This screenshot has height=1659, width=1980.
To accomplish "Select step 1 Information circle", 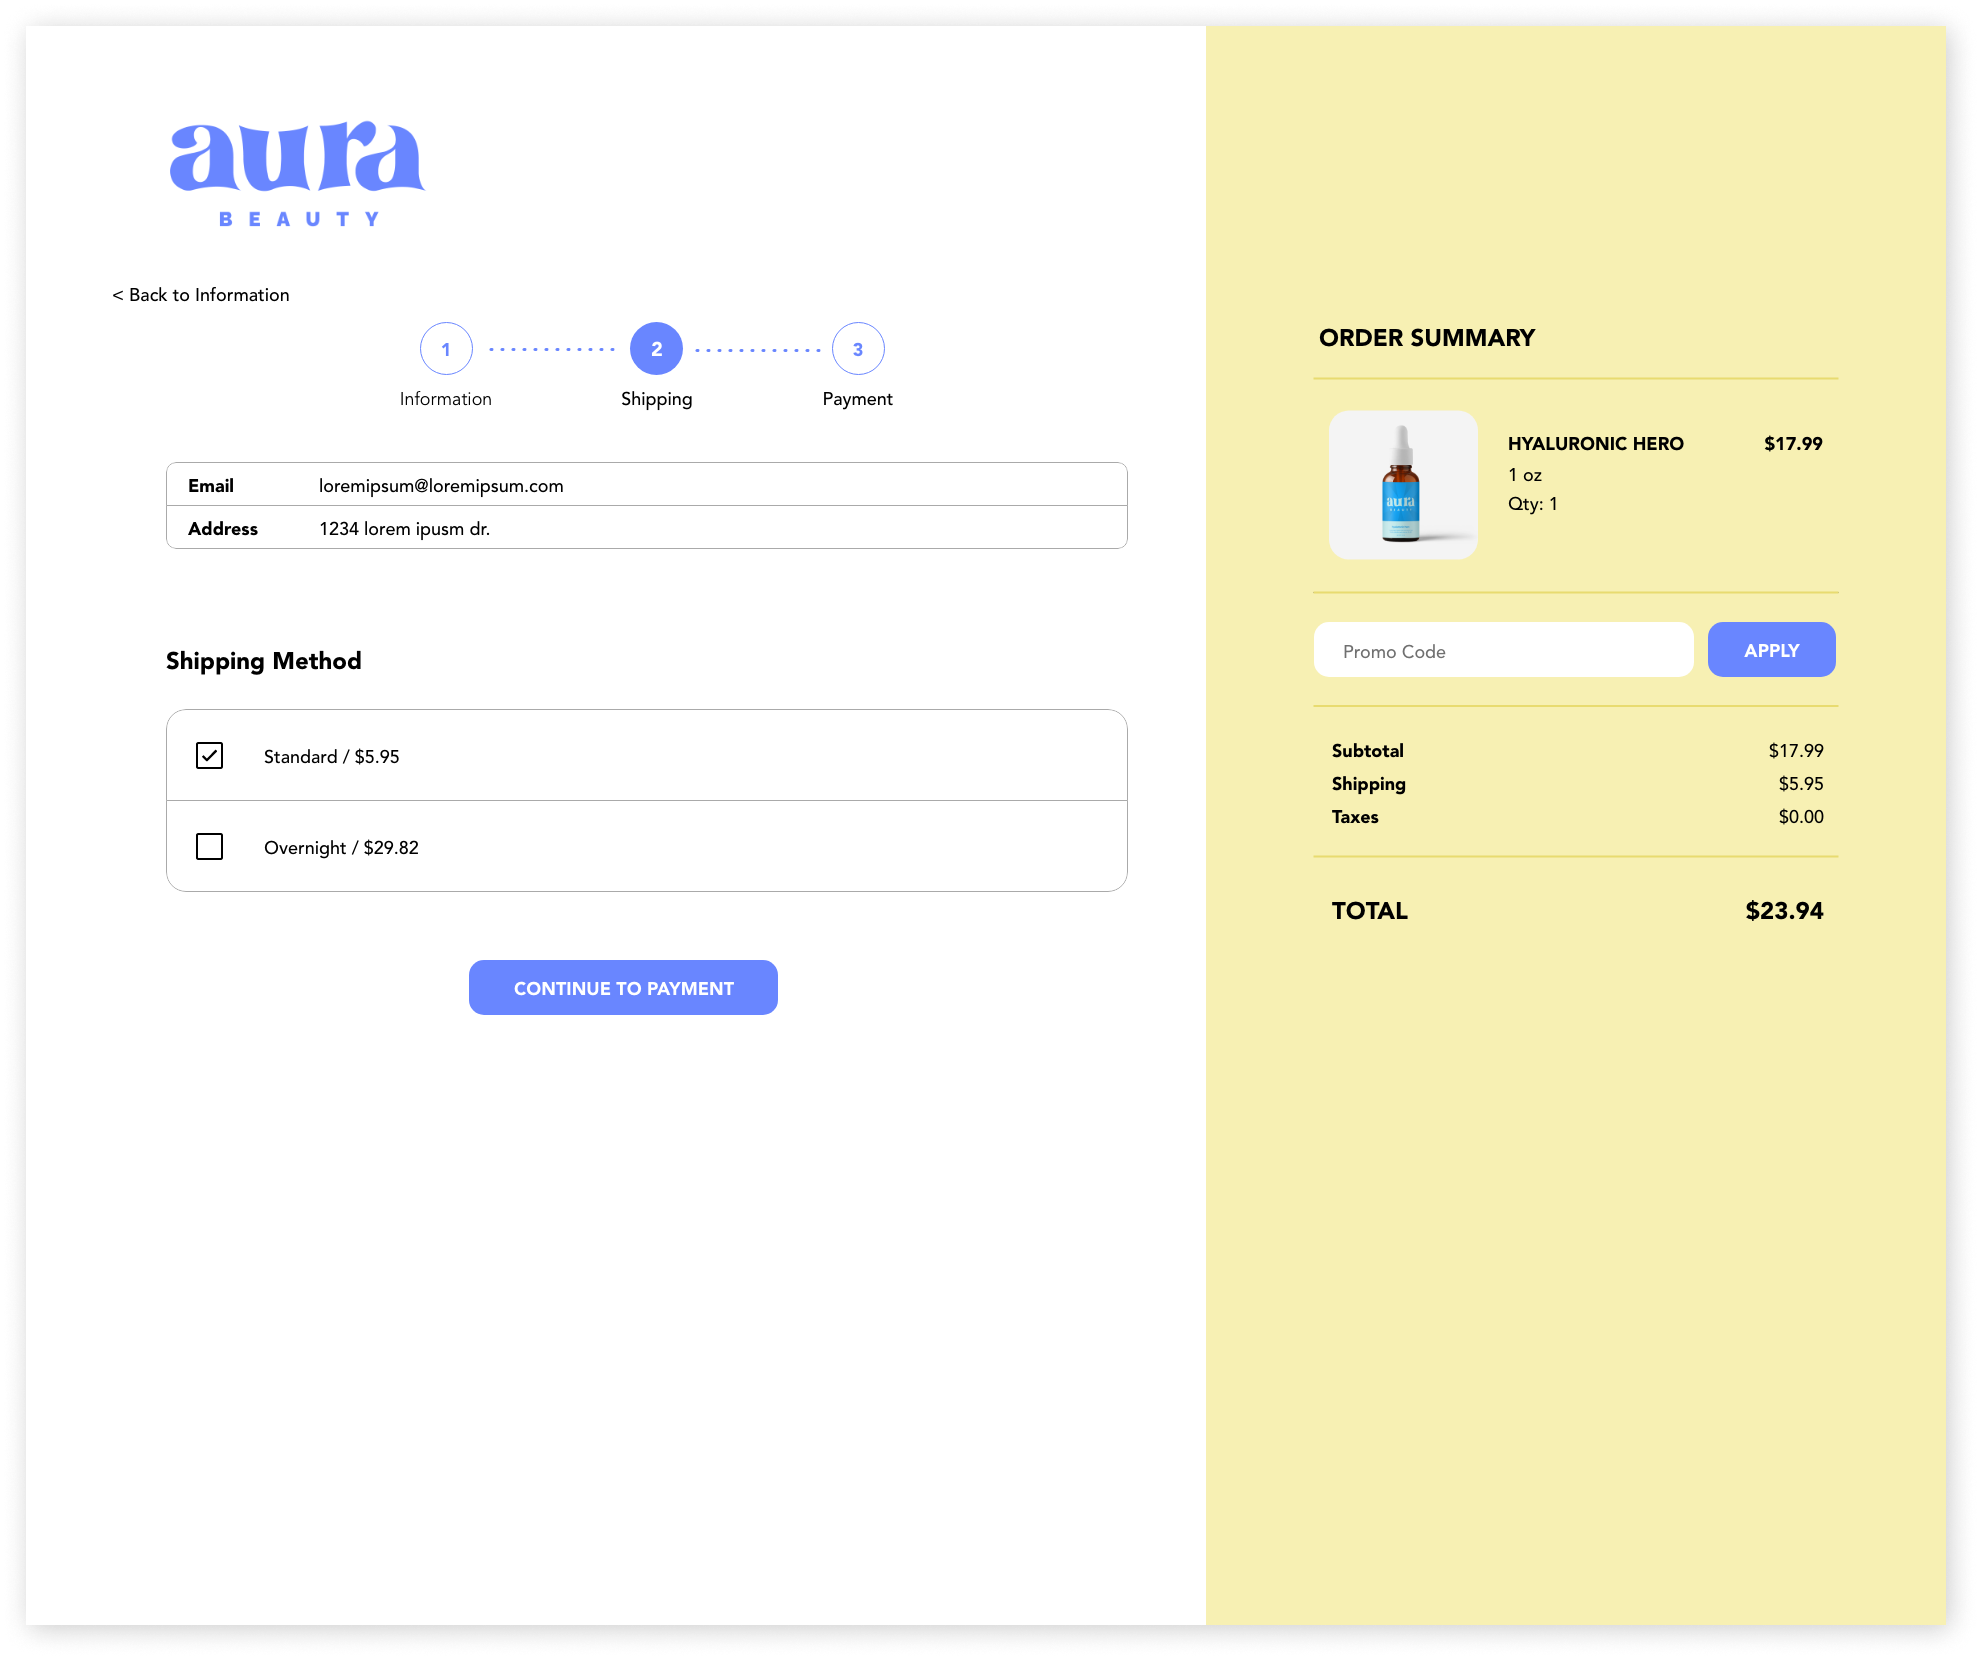I will (x=446, y=349).
